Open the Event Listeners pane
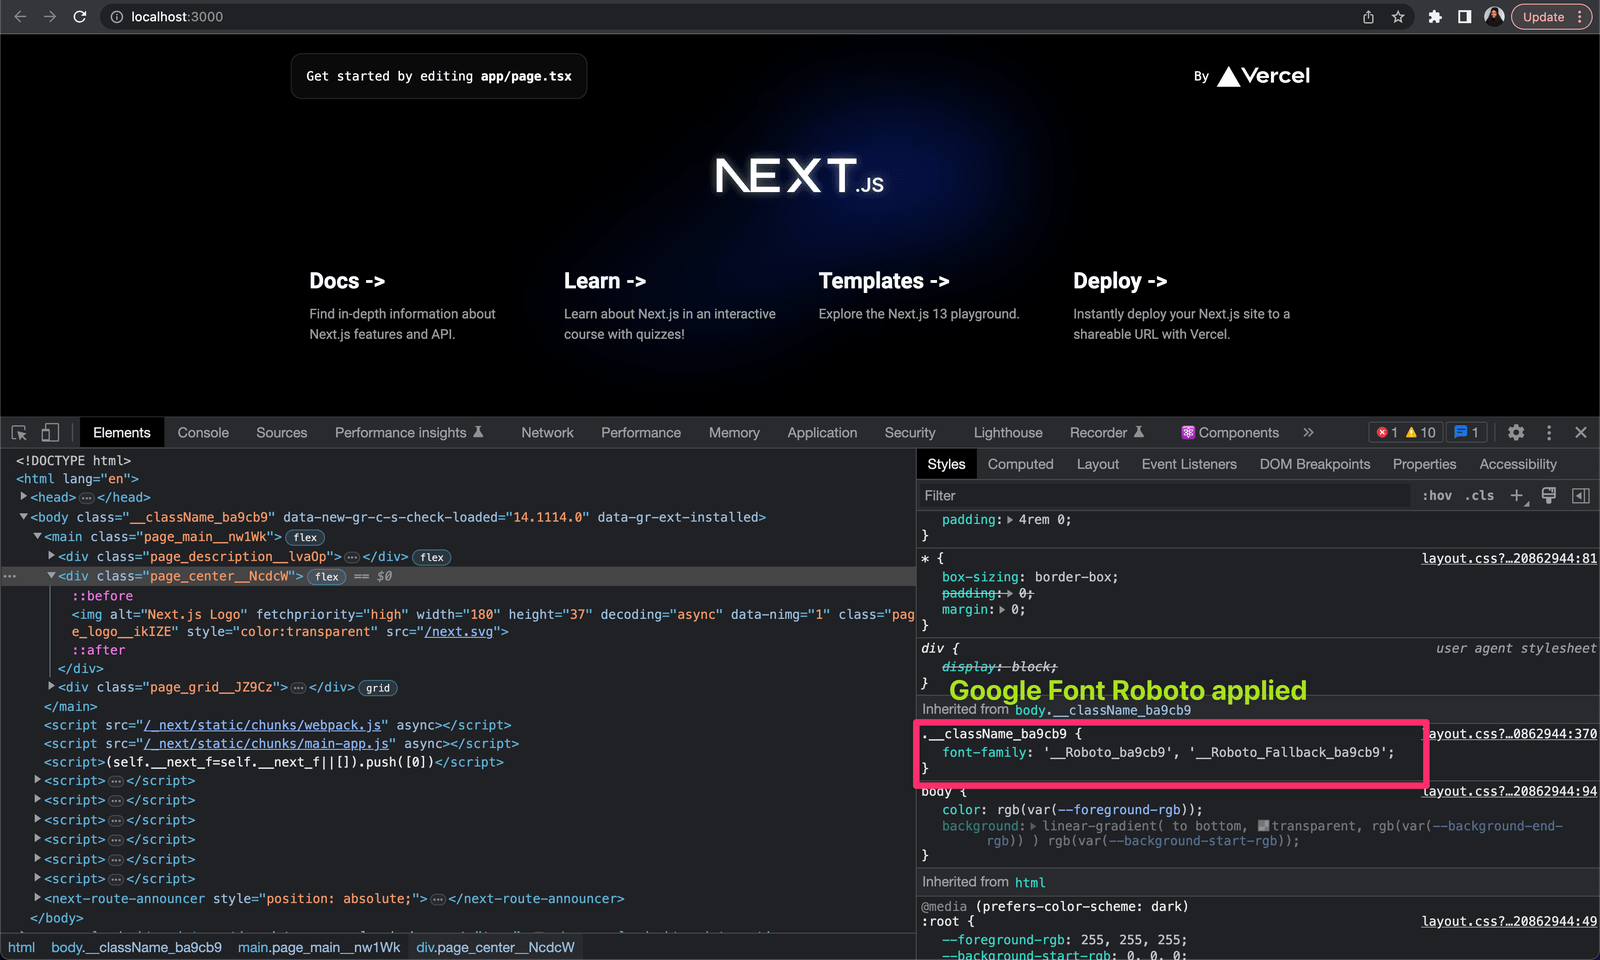Viewport: 1600px width, 960px height. (1189, 464)
